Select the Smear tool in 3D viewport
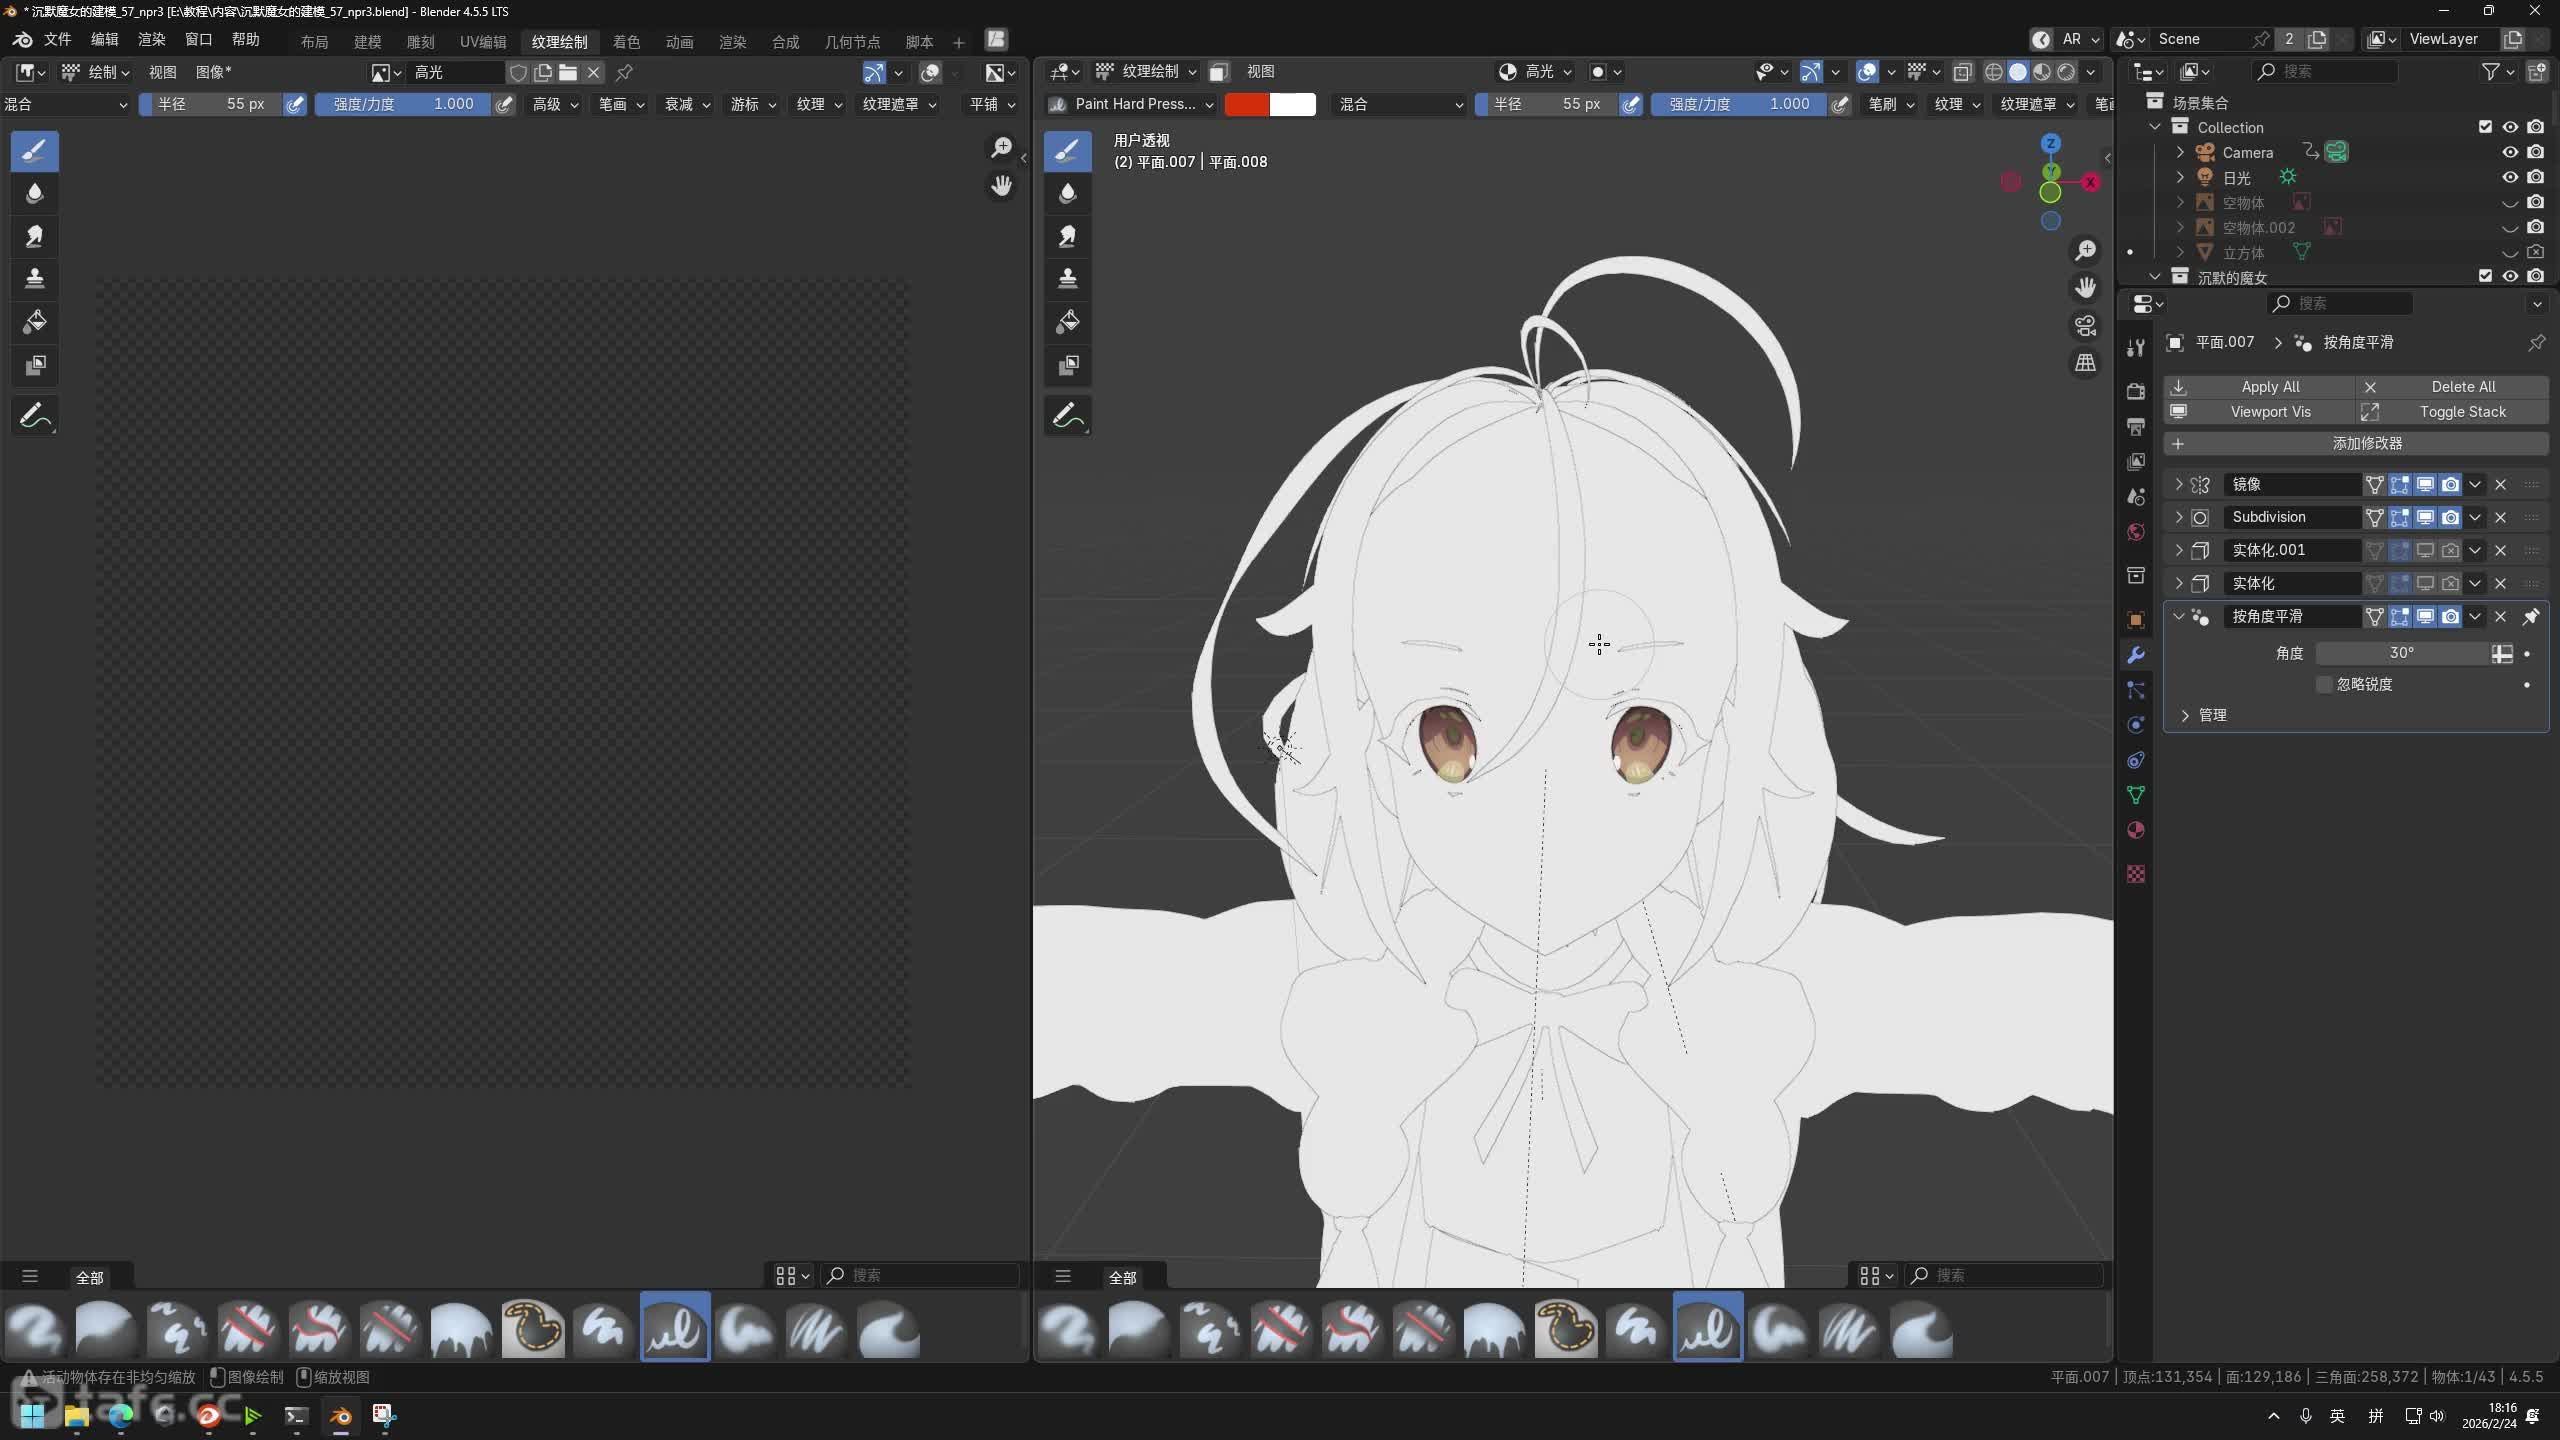 pos(1067,236)
